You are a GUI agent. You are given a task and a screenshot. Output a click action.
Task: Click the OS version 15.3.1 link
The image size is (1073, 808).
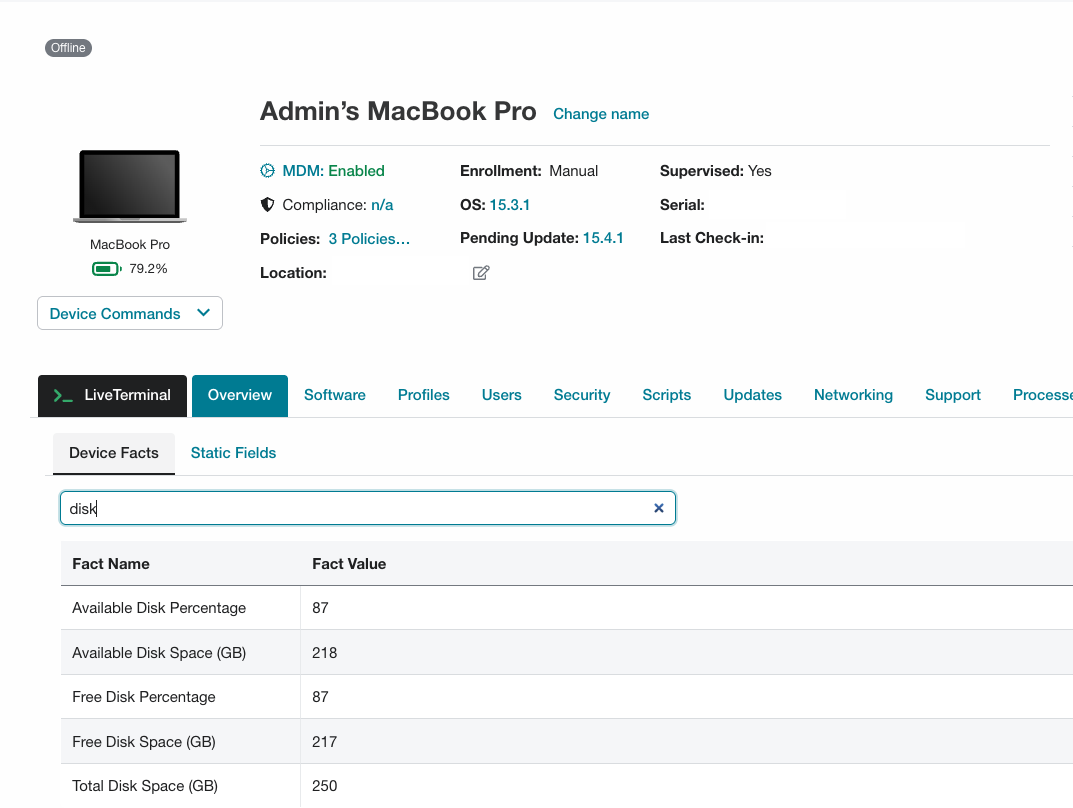[509, 205]
